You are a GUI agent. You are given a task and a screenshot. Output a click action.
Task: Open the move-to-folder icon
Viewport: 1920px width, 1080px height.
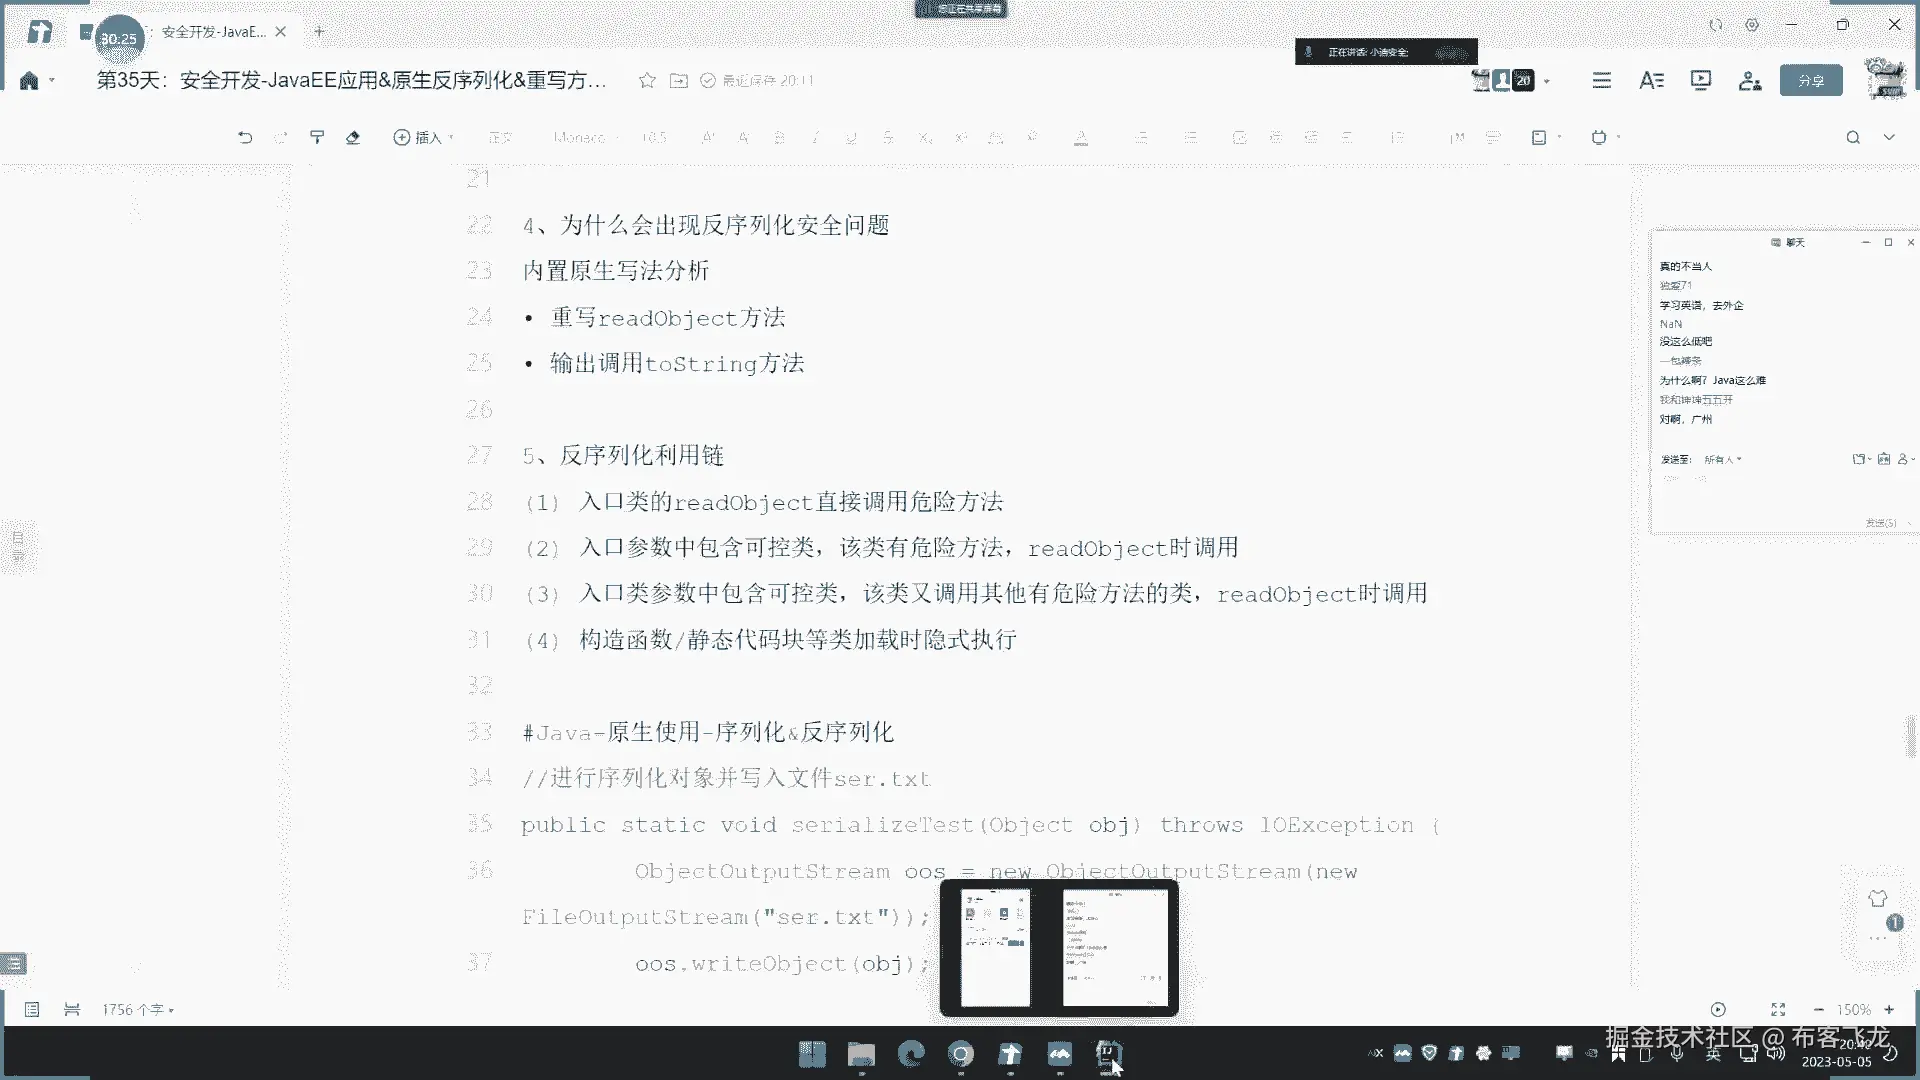[679, 80]
